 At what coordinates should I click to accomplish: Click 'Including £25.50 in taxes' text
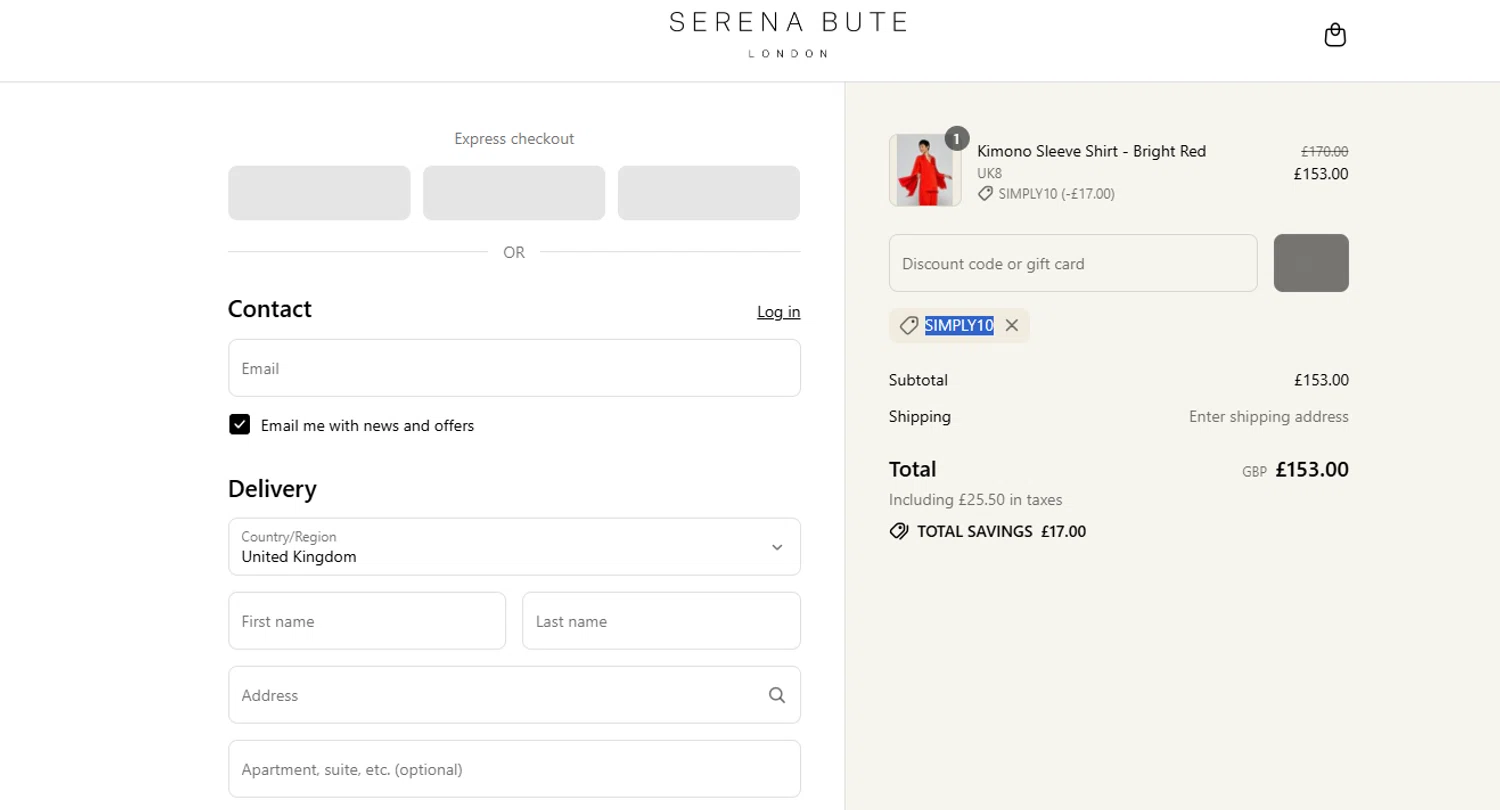coord(976,499)
